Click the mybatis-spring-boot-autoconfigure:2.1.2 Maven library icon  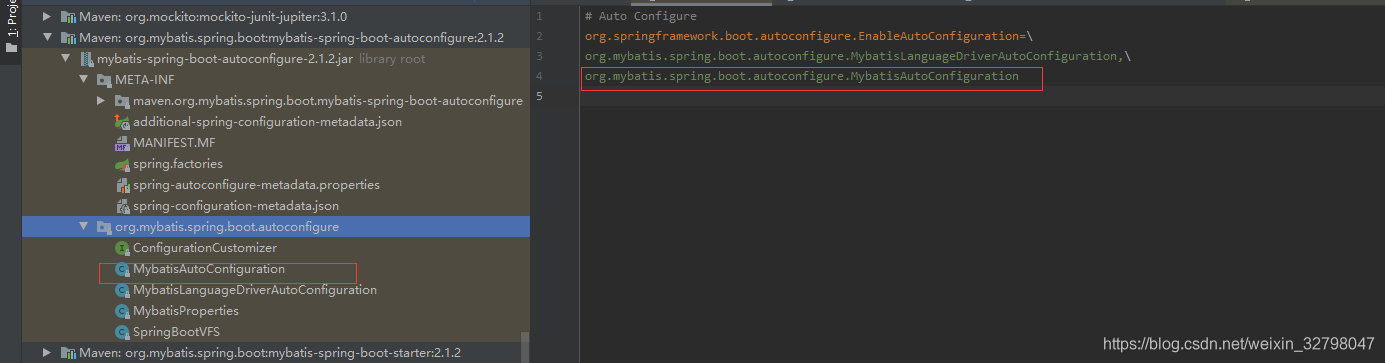pyautogui.click(x=68, y=38)
